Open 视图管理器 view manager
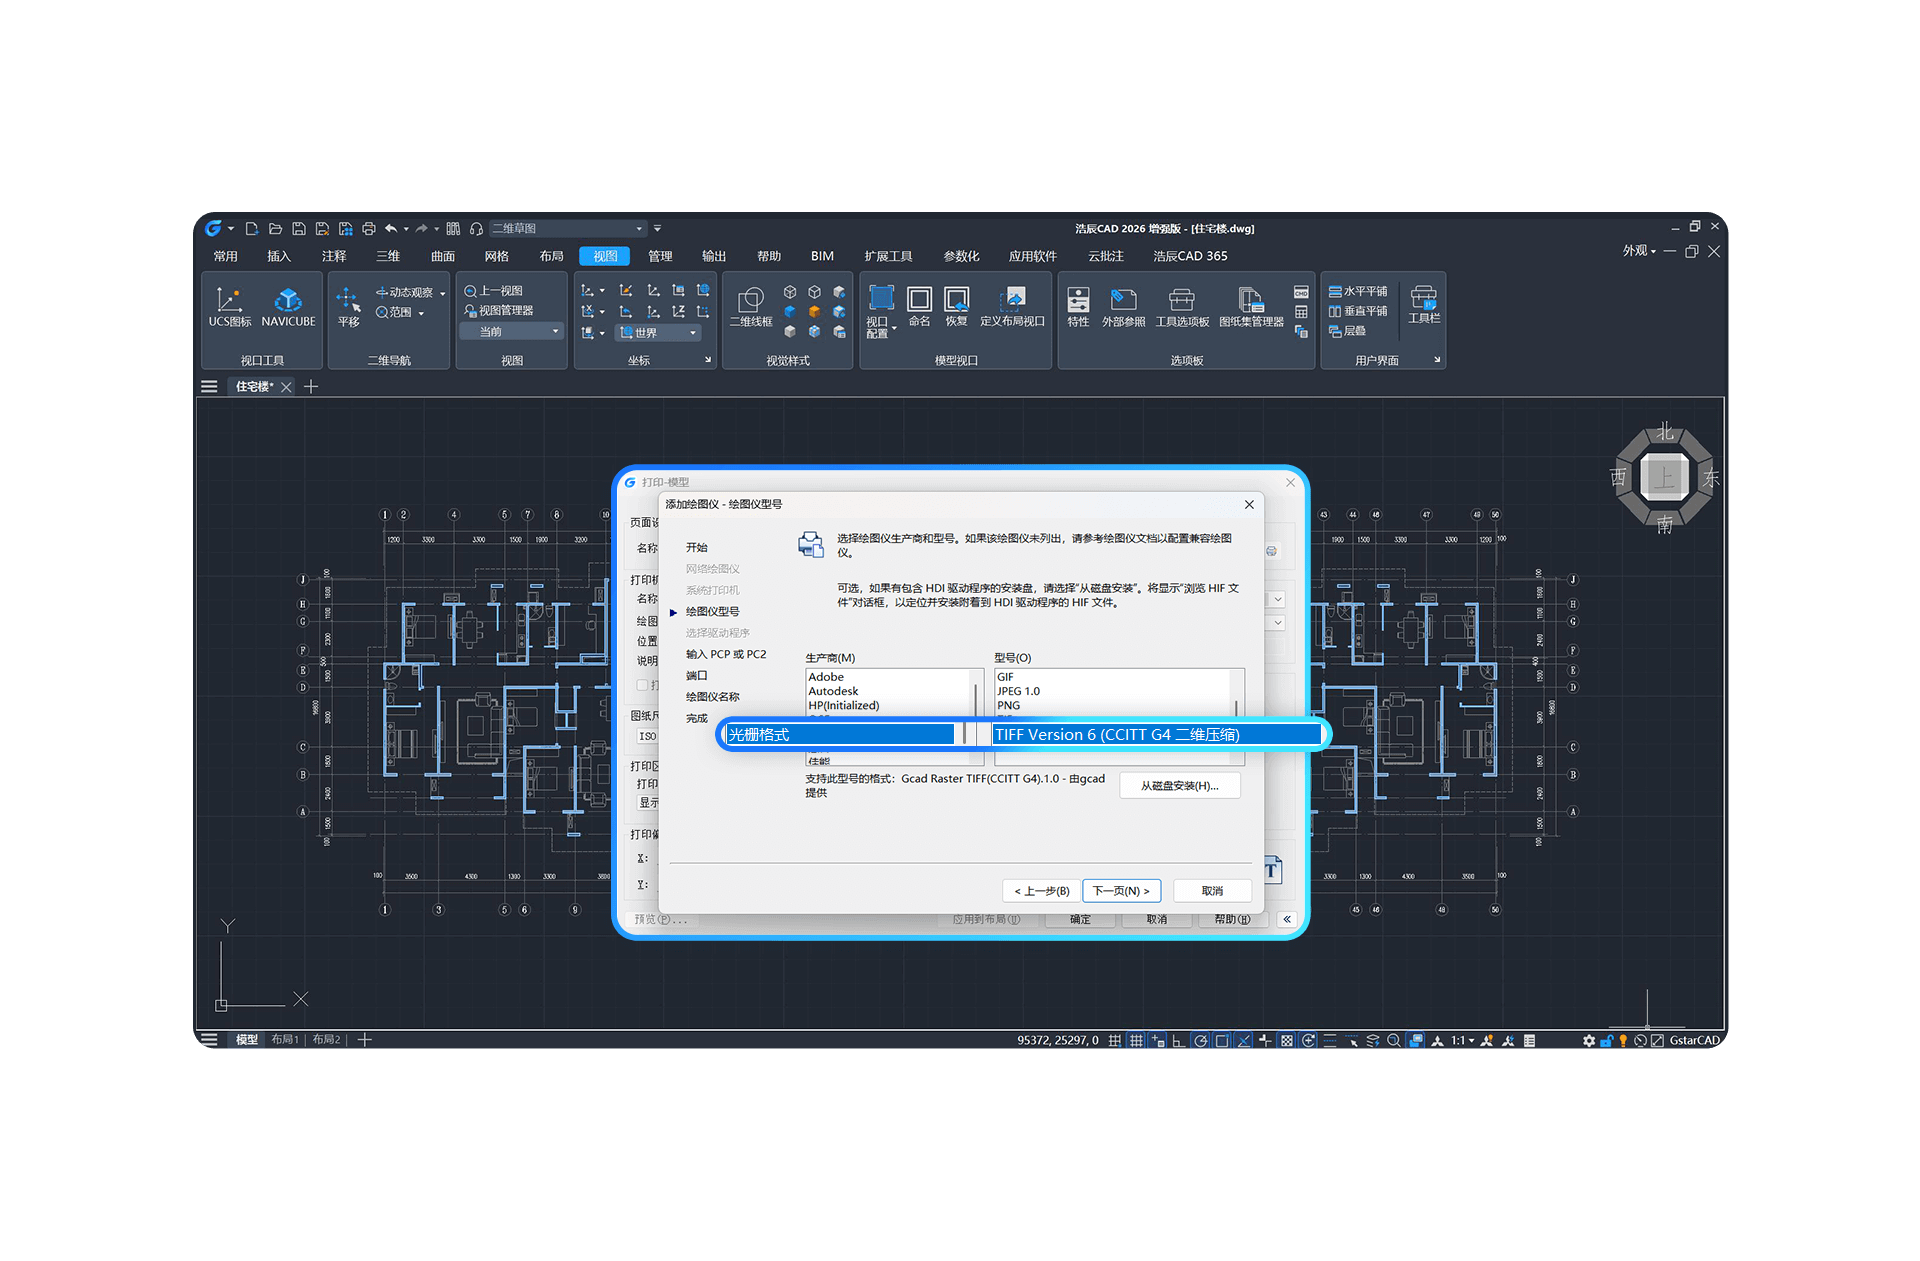This screenshot has width=1920, height=1261. (500, 311)
